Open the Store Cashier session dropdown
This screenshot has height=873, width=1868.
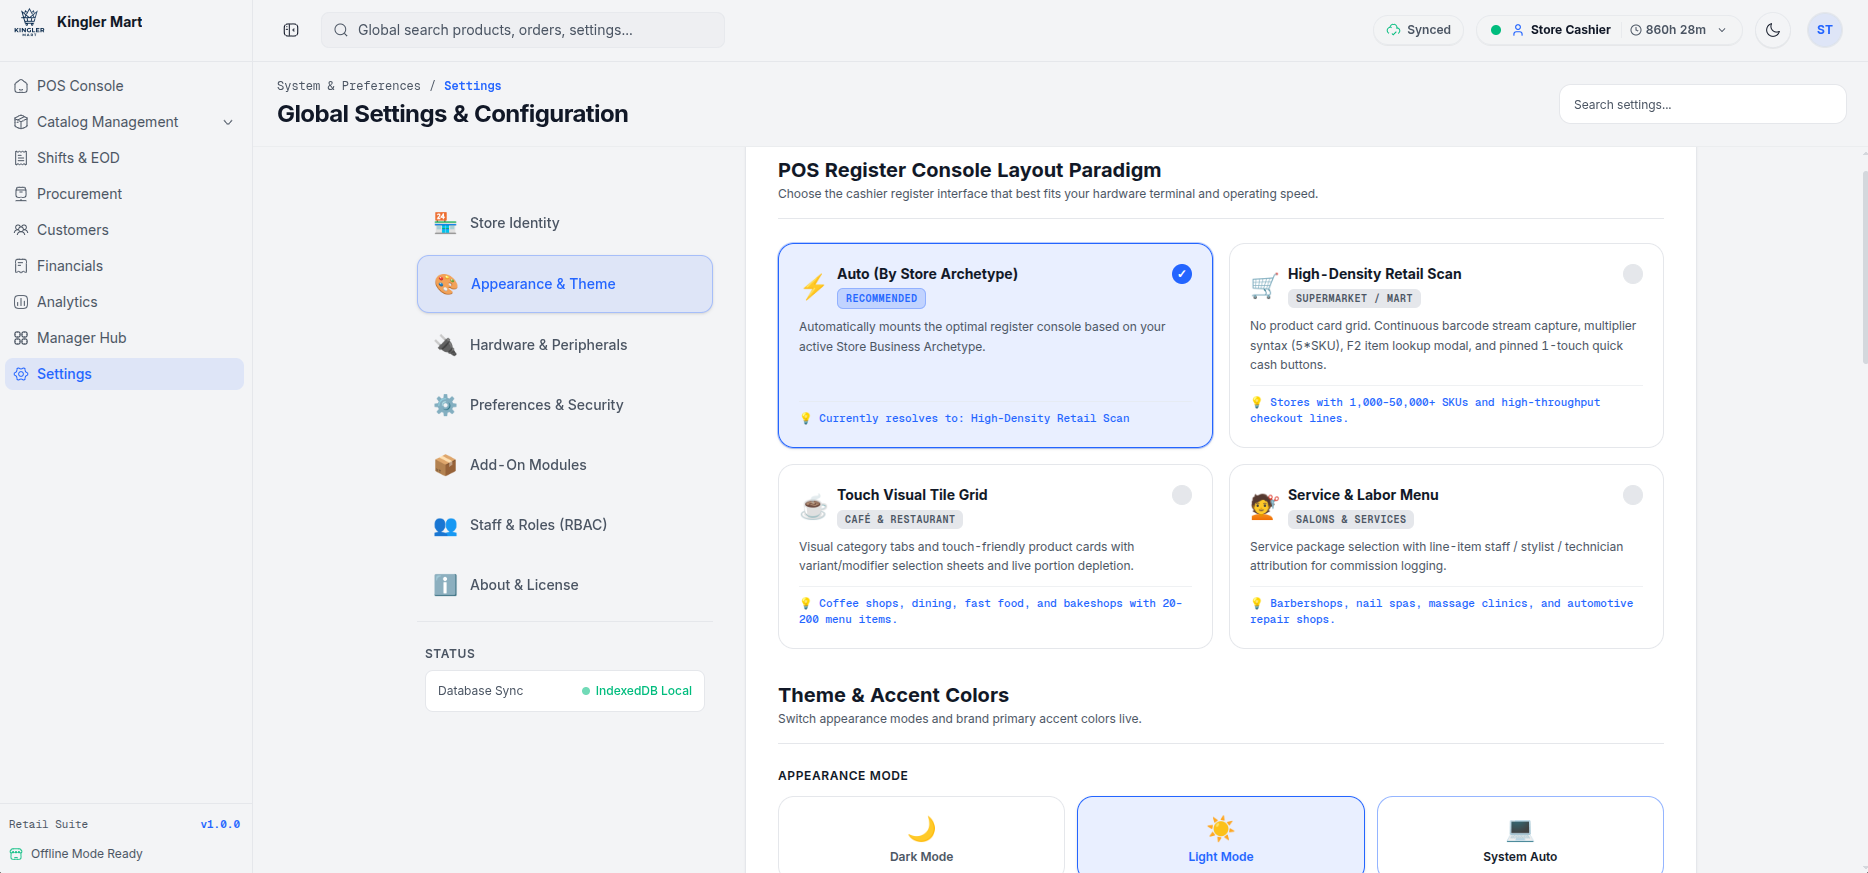point(1609,30)
